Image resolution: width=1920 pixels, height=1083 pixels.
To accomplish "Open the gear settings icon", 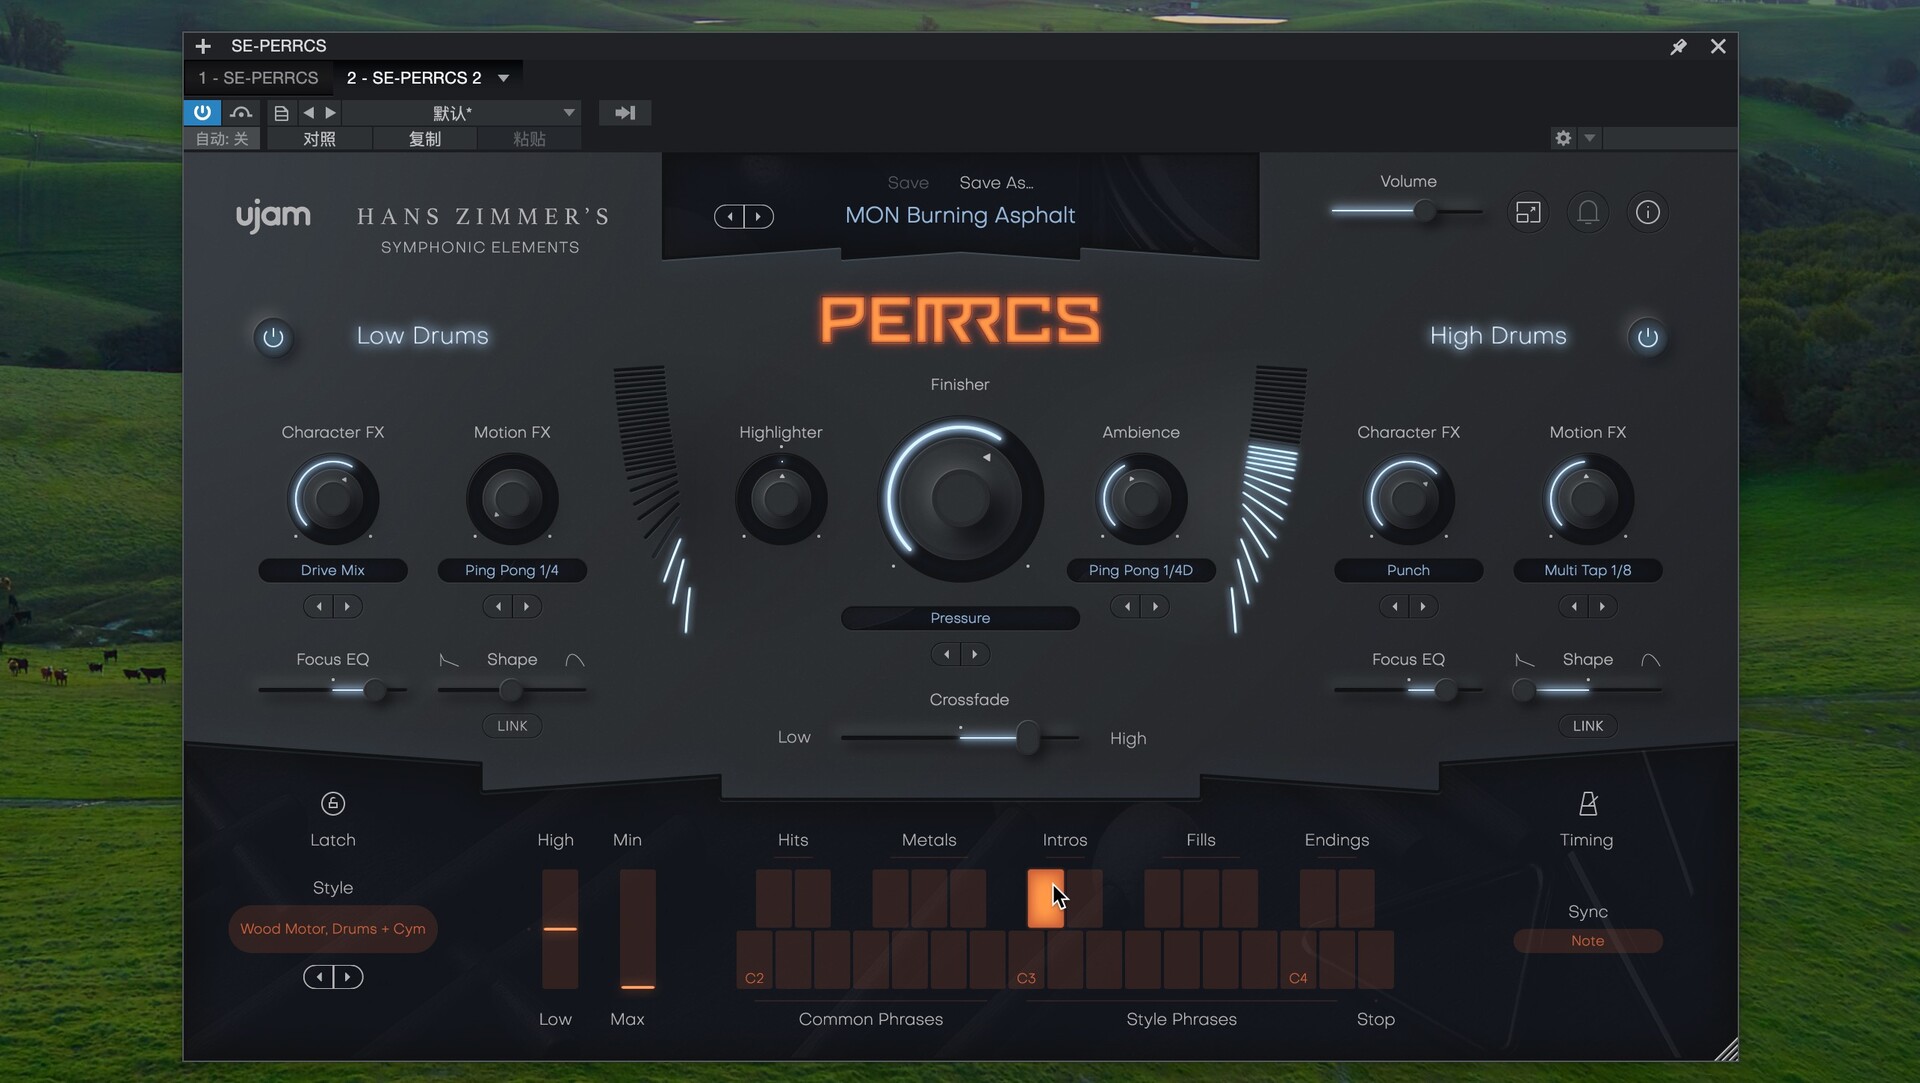I will pyautogui.click(x=1563, y=138).
